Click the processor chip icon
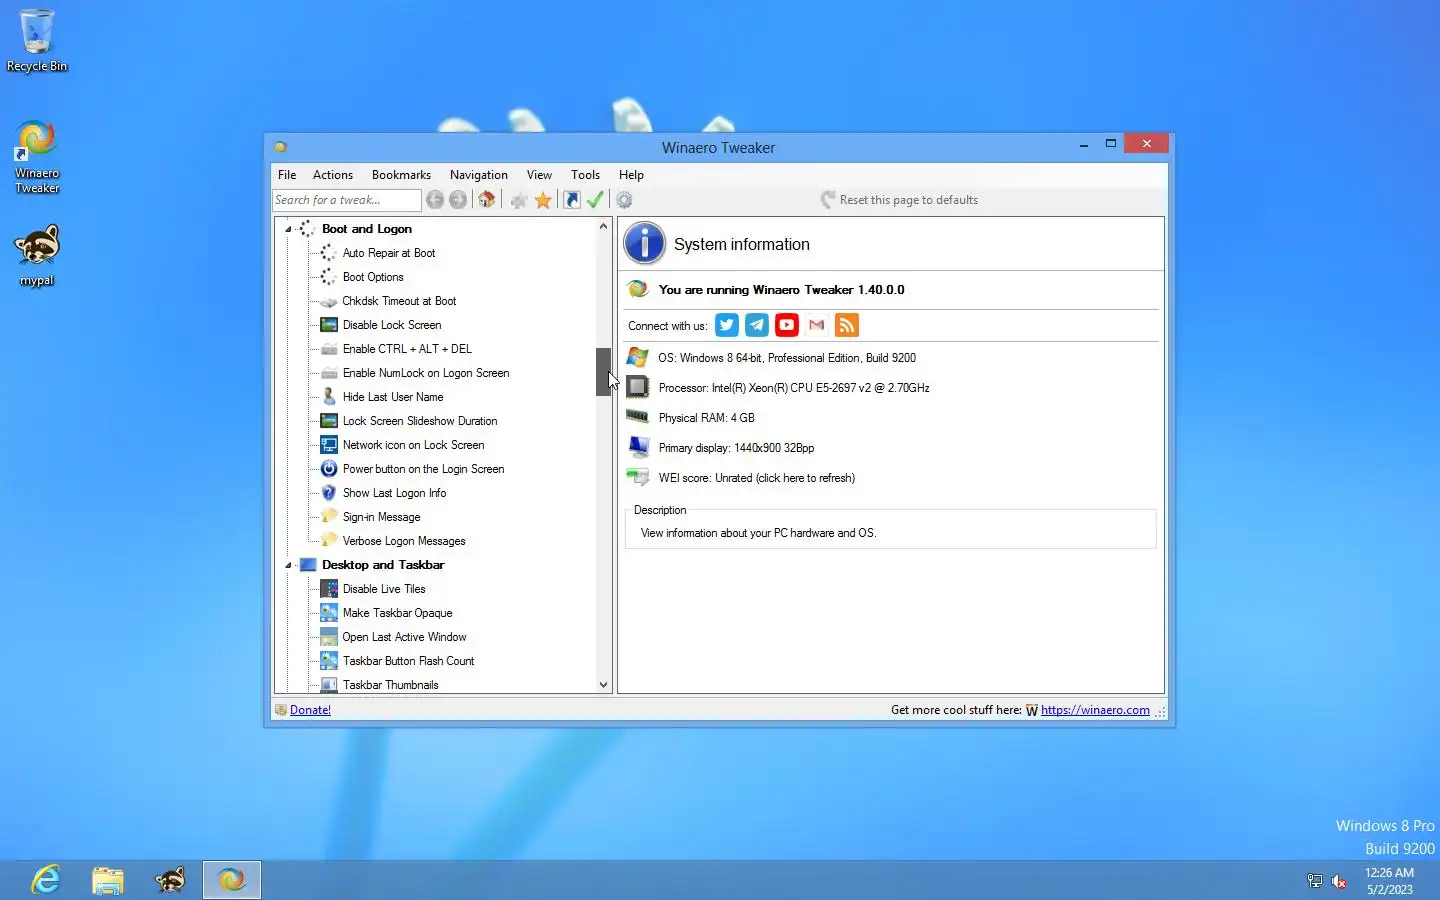The image size is (1440, 900). point(638,387)
